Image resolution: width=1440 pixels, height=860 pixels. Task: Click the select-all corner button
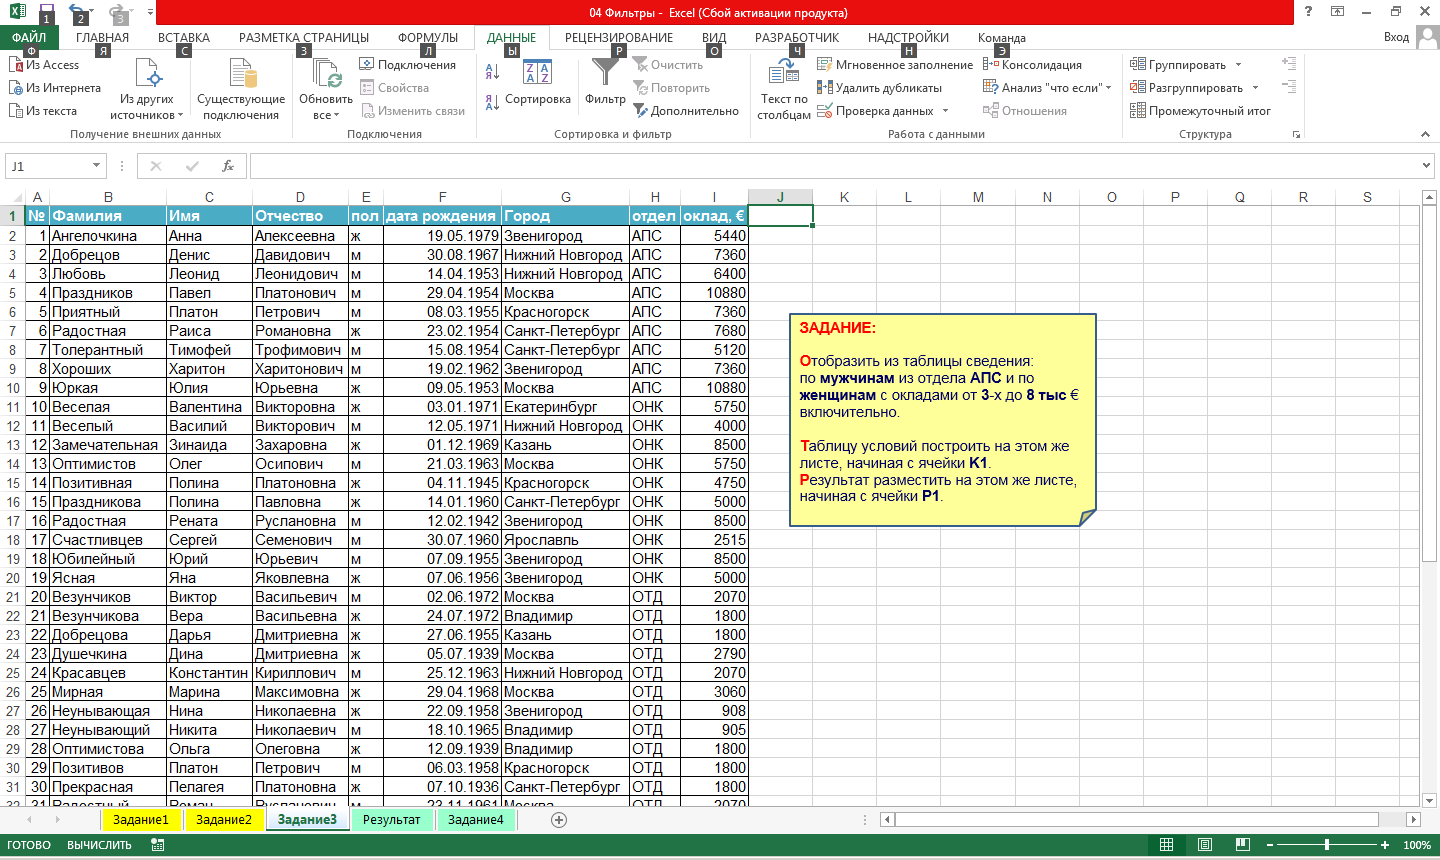coord(12,197)
